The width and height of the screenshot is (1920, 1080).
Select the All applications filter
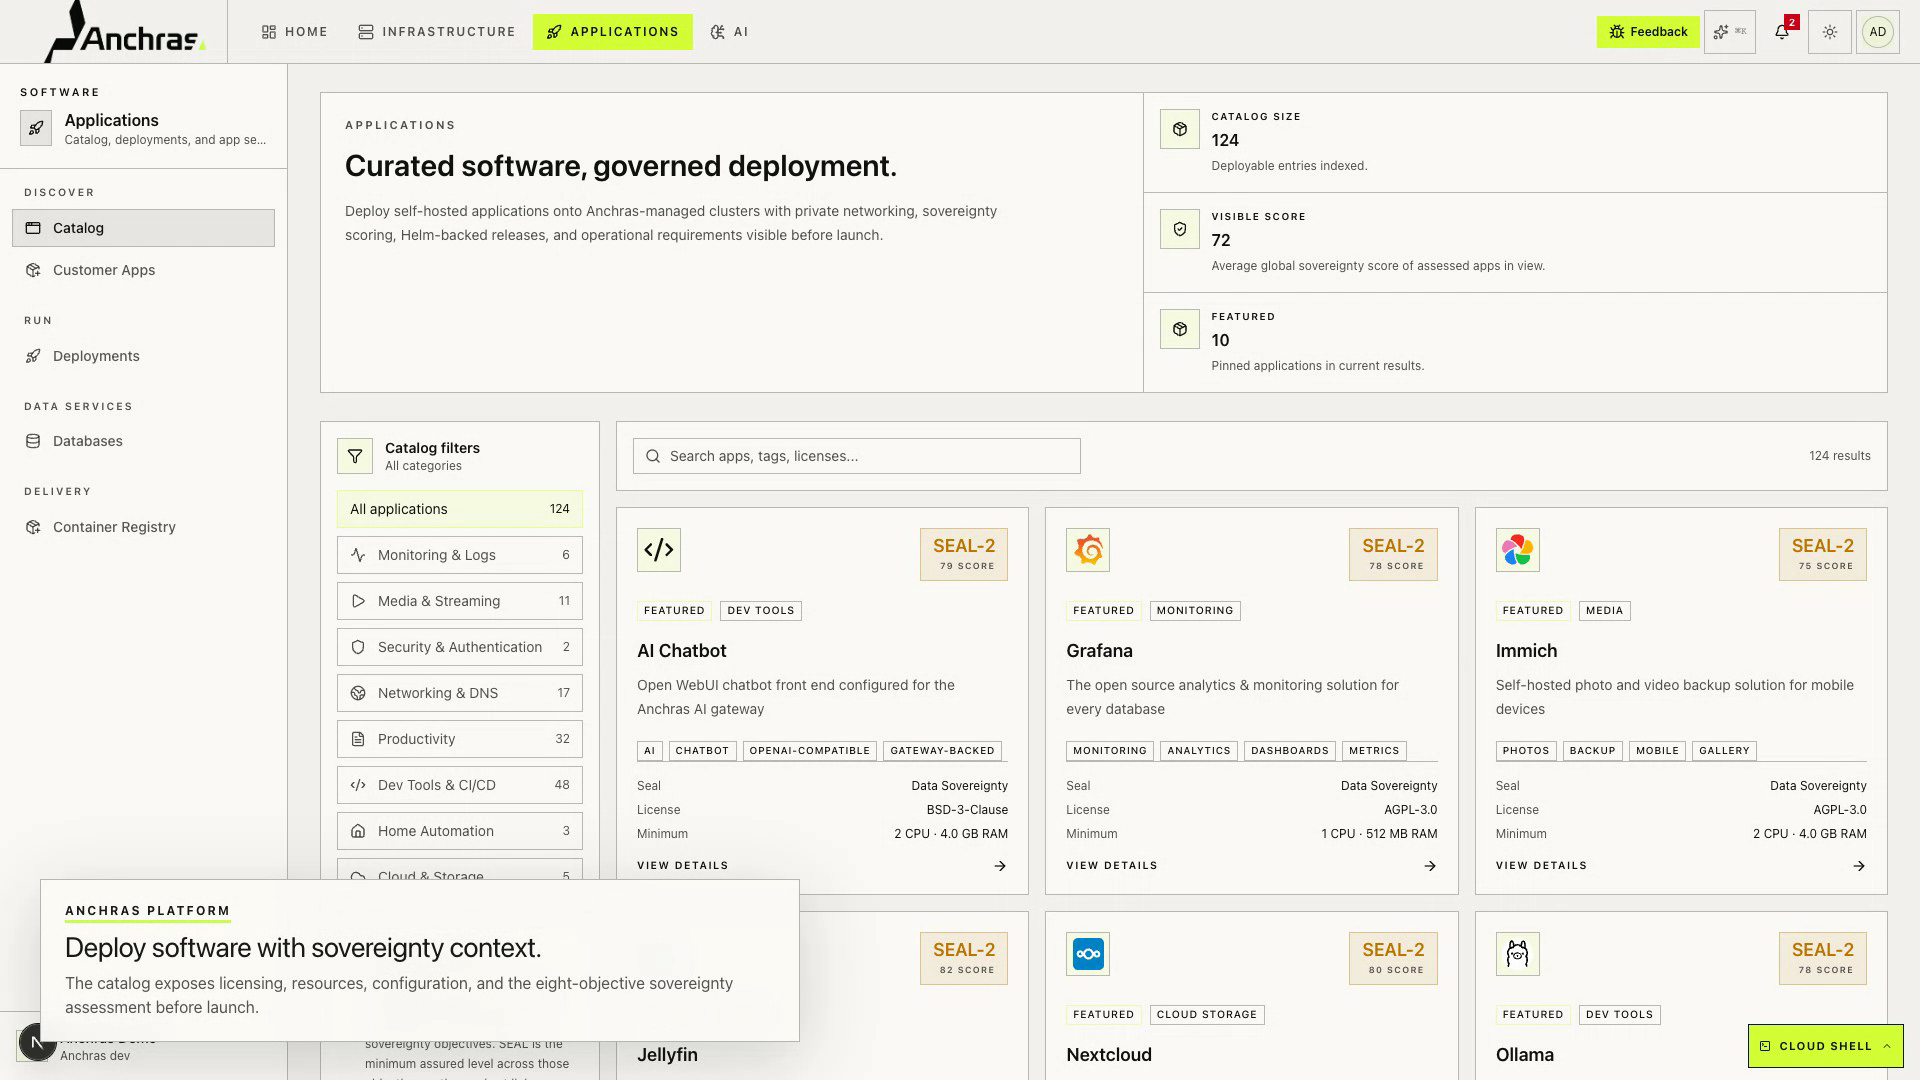(460, 509)
